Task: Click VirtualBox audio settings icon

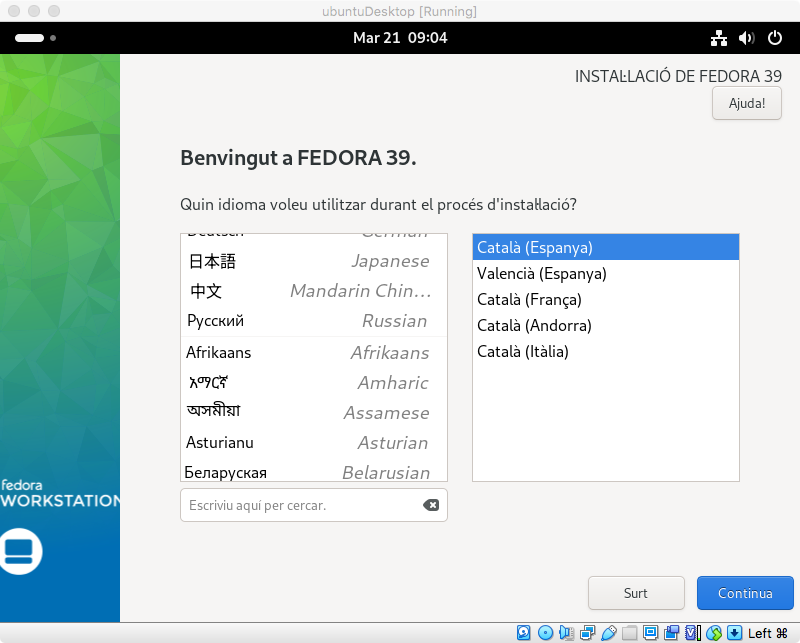Action: (566, 633)
